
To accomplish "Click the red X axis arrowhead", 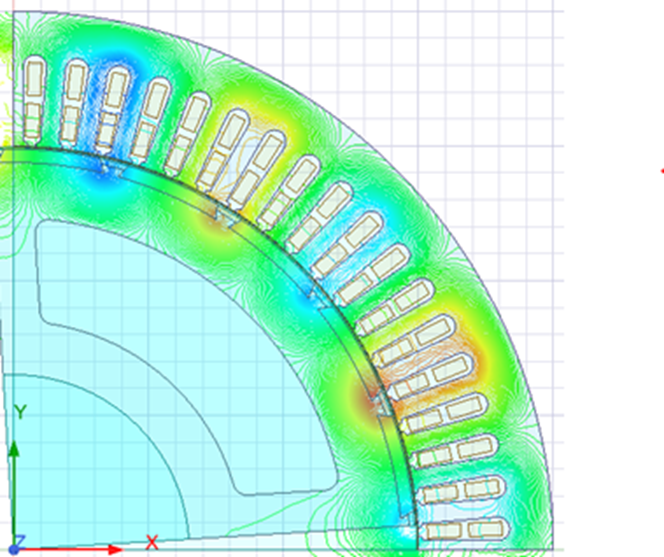I will (114, 549).
